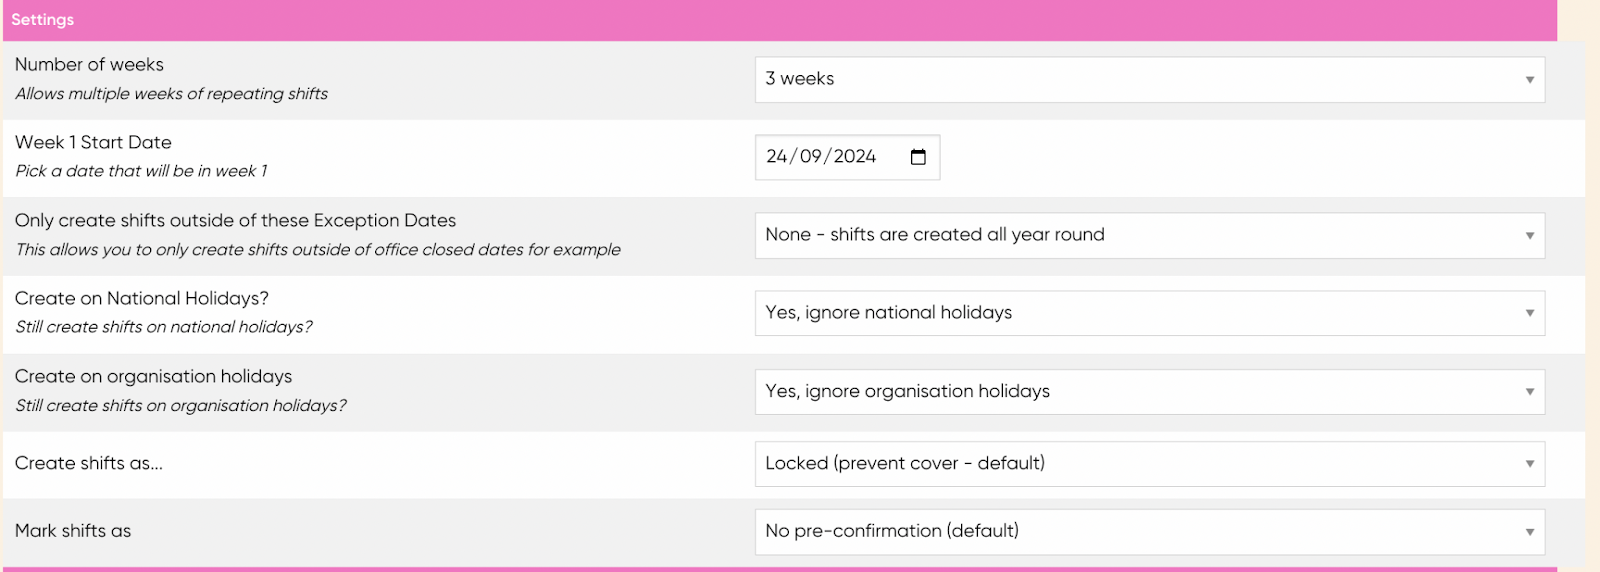
Task: Expand 'Yes, ignore national holidays' dropdown
Action: tap(1149, 314)
